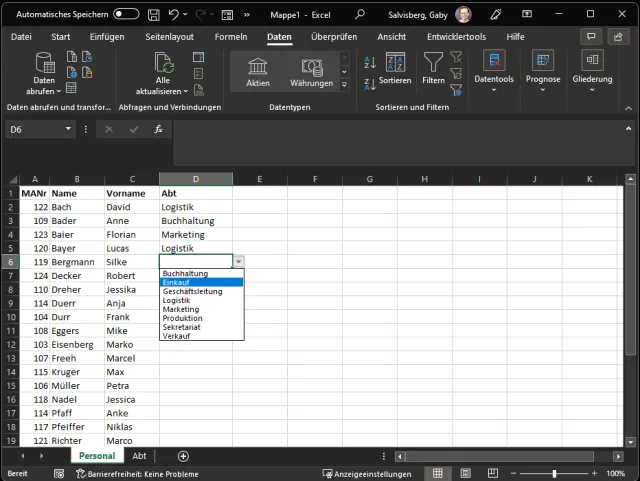640x481 pixels.
Task: Click Anzeigeeinstellungen in status bar
Action: point(366,474)
